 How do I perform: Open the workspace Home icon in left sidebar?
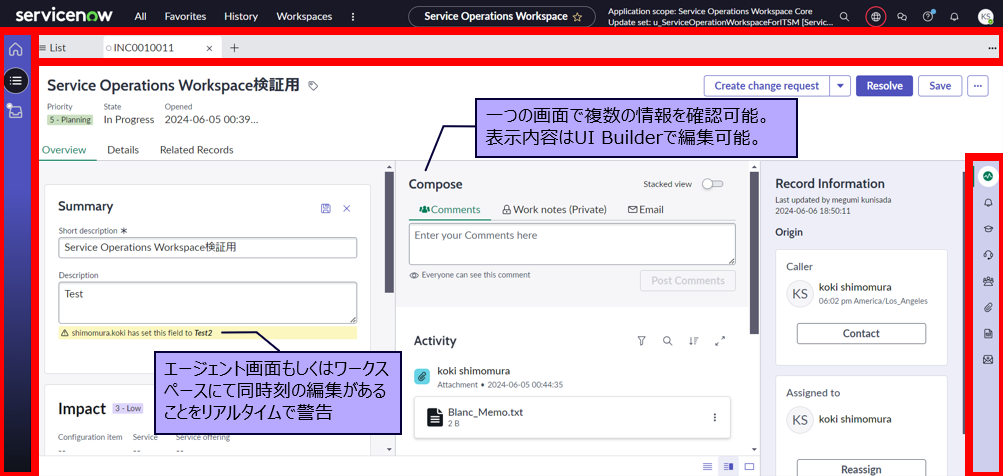(15, 49)
